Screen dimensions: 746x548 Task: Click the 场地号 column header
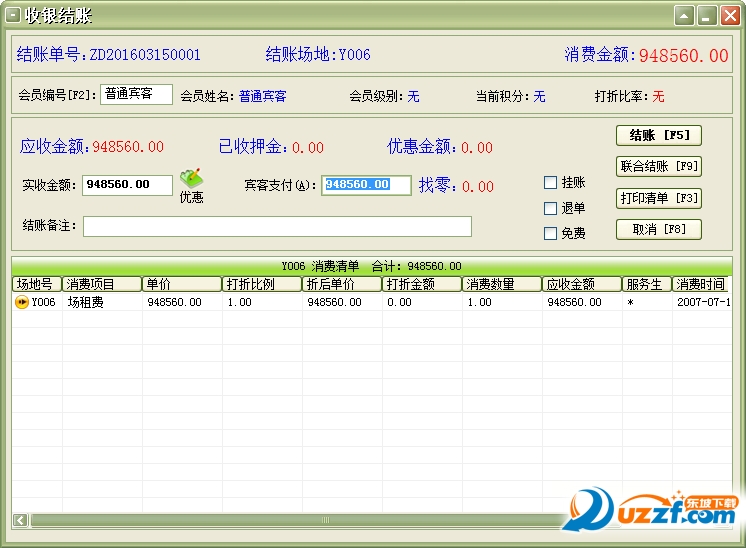[x=37, y=284]
